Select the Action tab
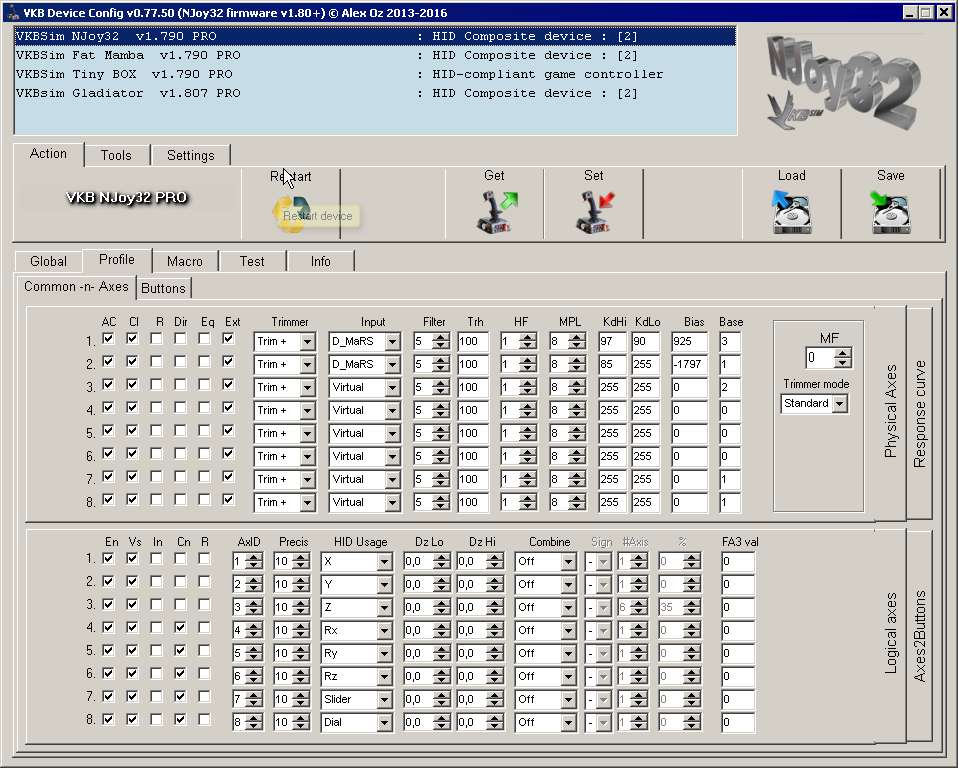This screenshot has width=958, height=768. [48, 154]
